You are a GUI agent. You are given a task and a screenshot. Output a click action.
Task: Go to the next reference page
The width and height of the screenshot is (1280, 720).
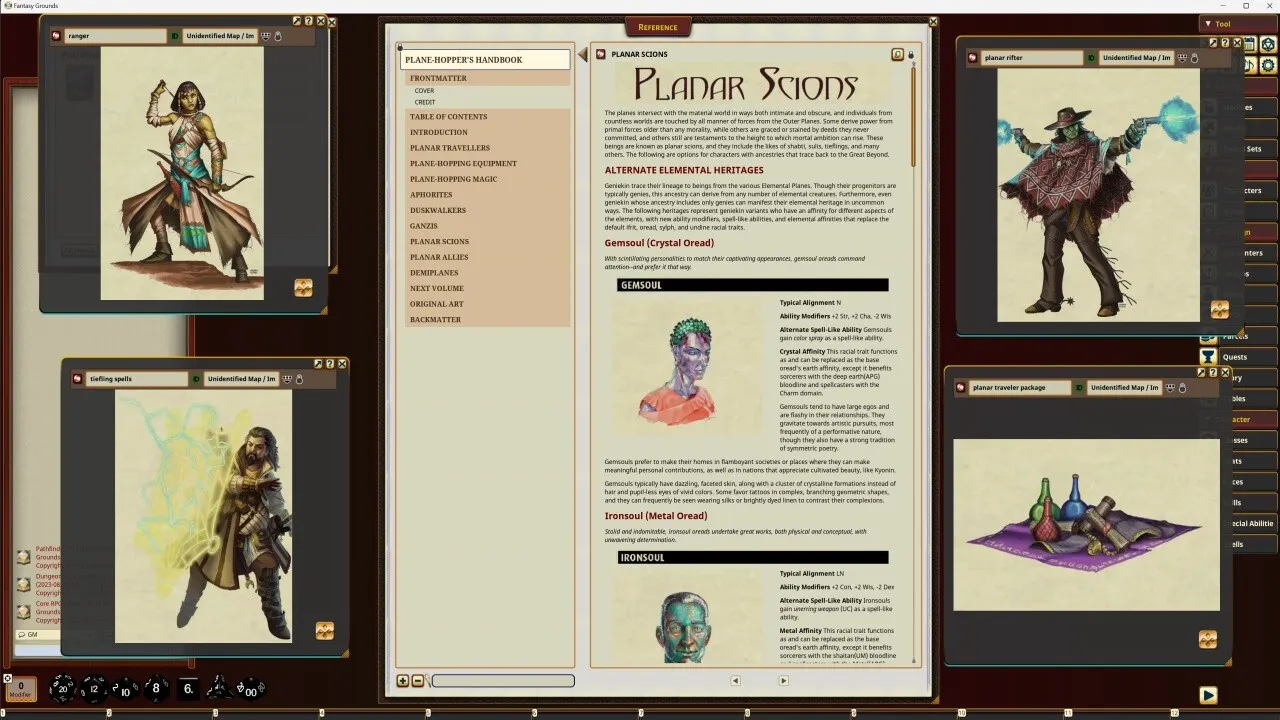(x=783, y=681)
